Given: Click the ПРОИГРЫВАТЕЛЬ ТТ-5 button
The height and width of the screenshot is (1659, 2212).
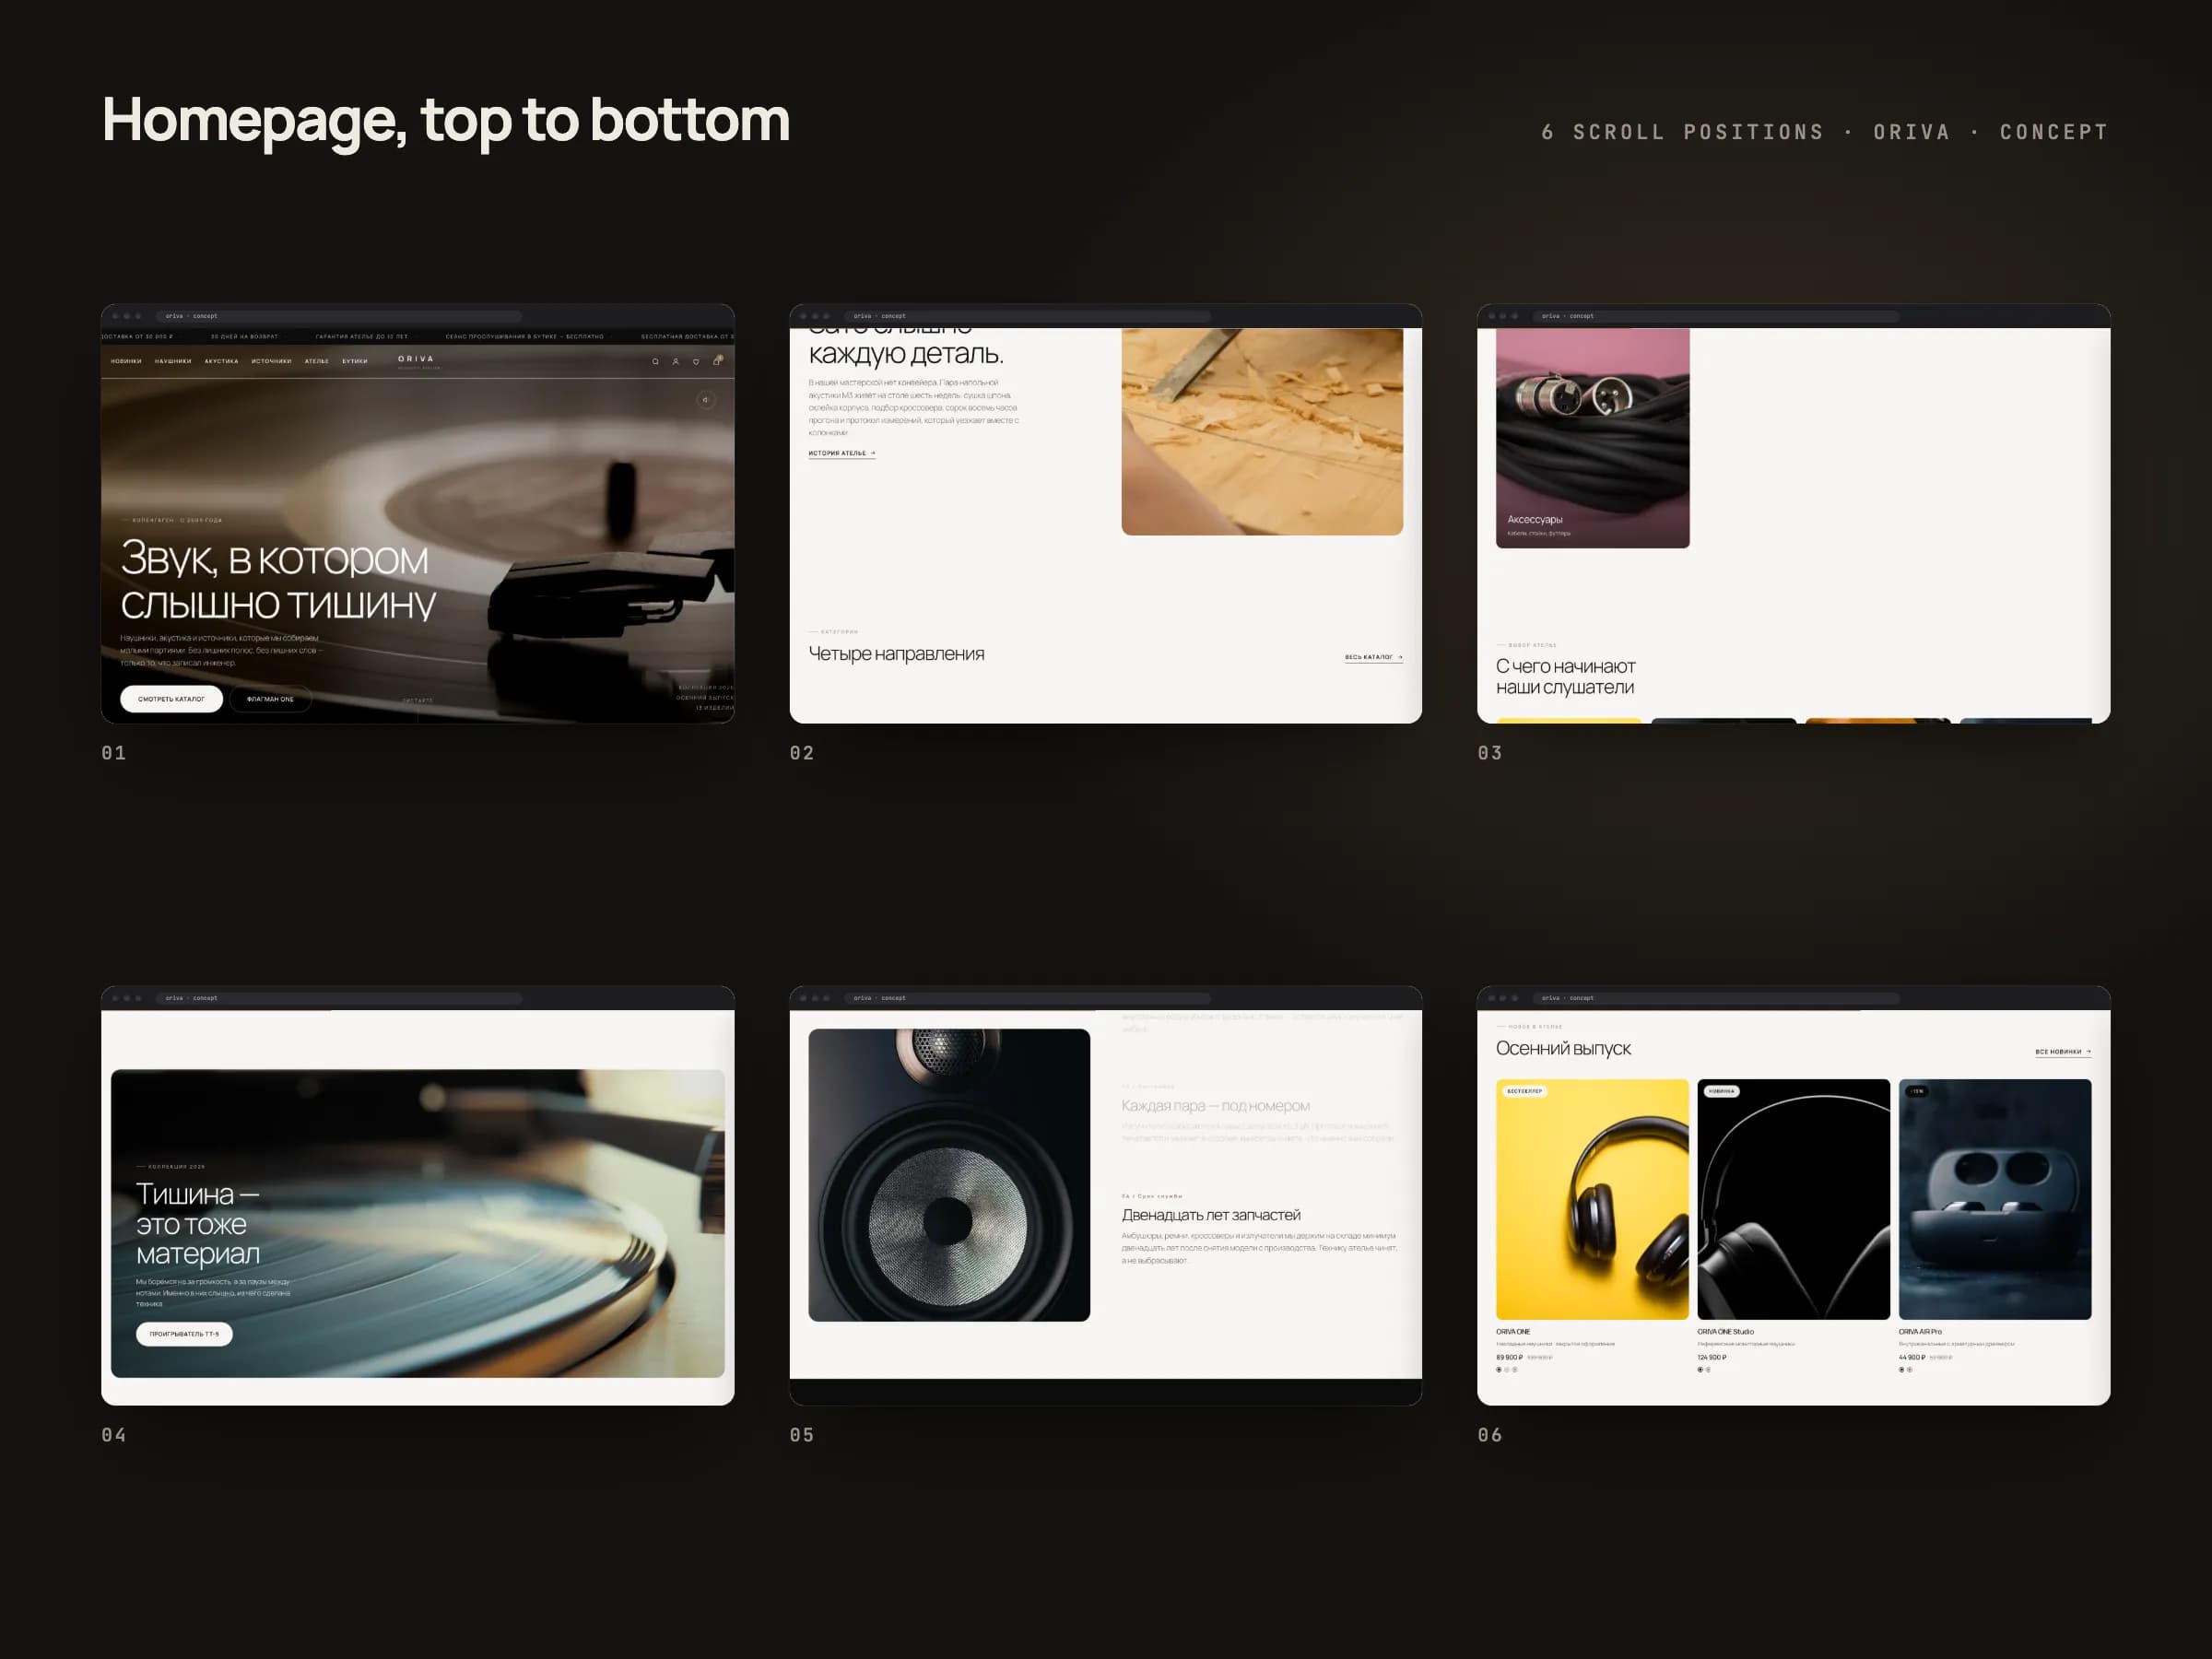Looking at the screenshot, I should coord(184,1334).
